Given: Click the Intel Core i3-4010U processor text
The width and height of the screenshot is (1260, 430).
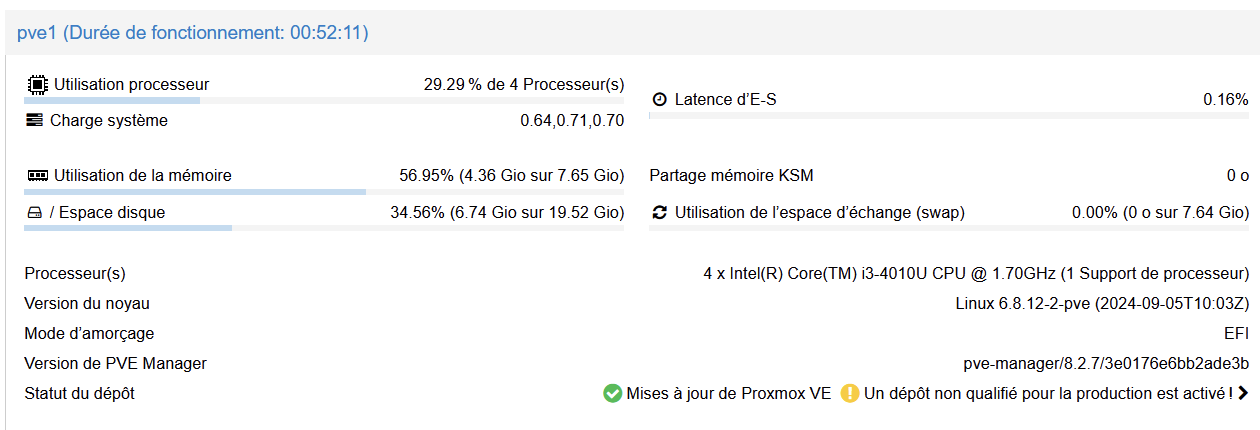Looking at the screenshot, I should 976,274.
